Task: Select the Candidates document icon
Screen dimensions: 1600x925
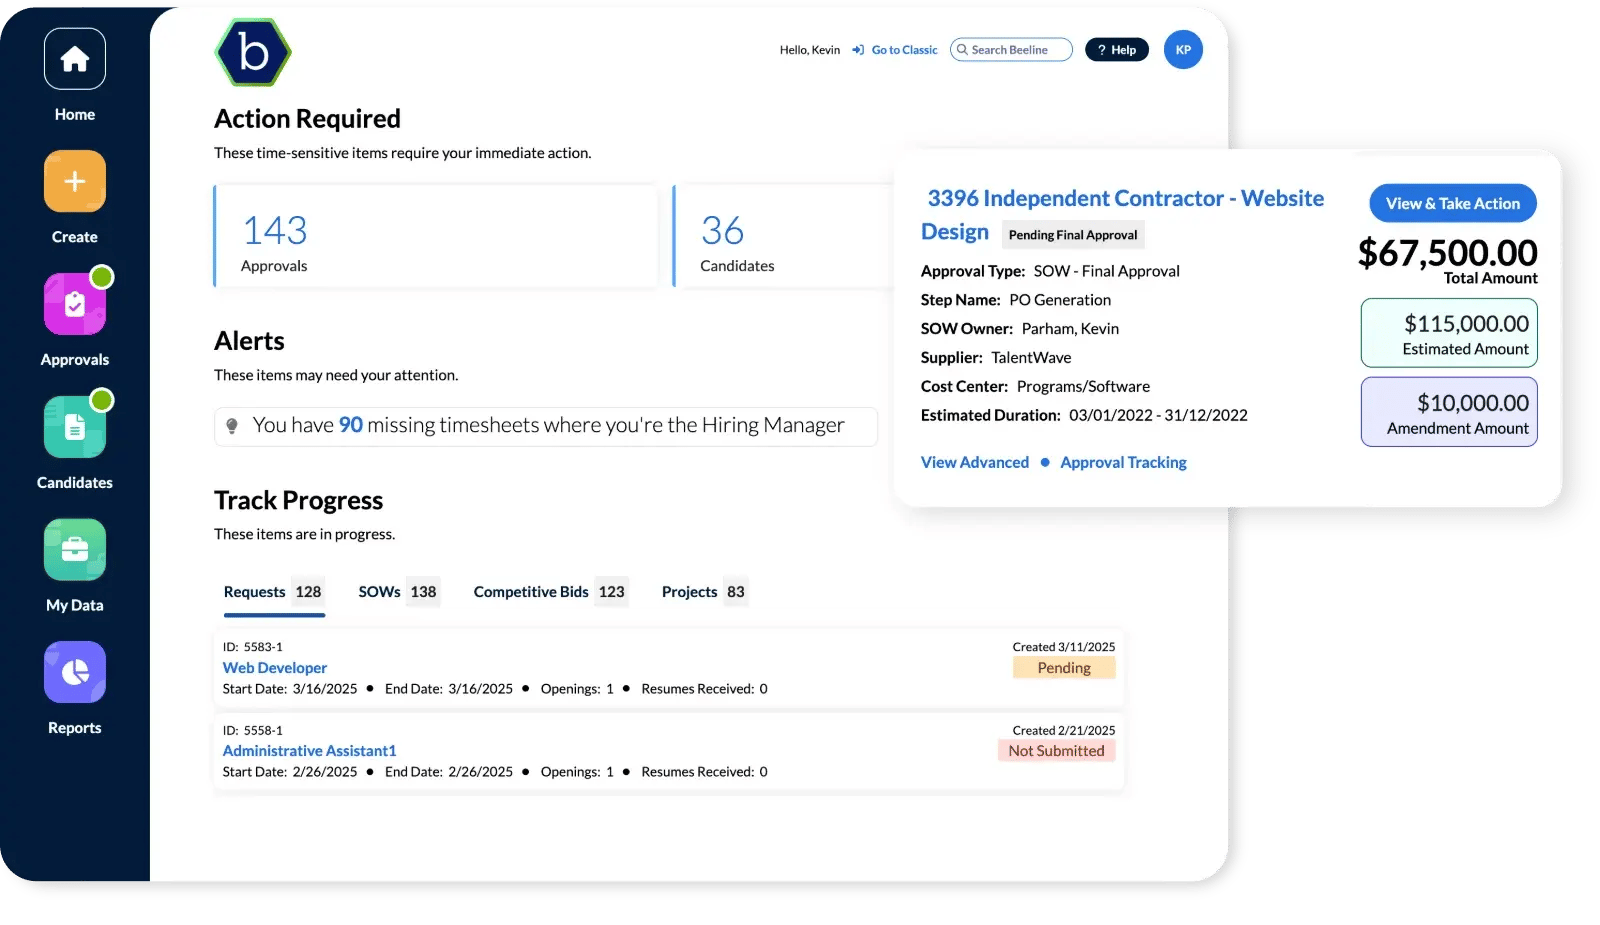Action: pos(75,427)
